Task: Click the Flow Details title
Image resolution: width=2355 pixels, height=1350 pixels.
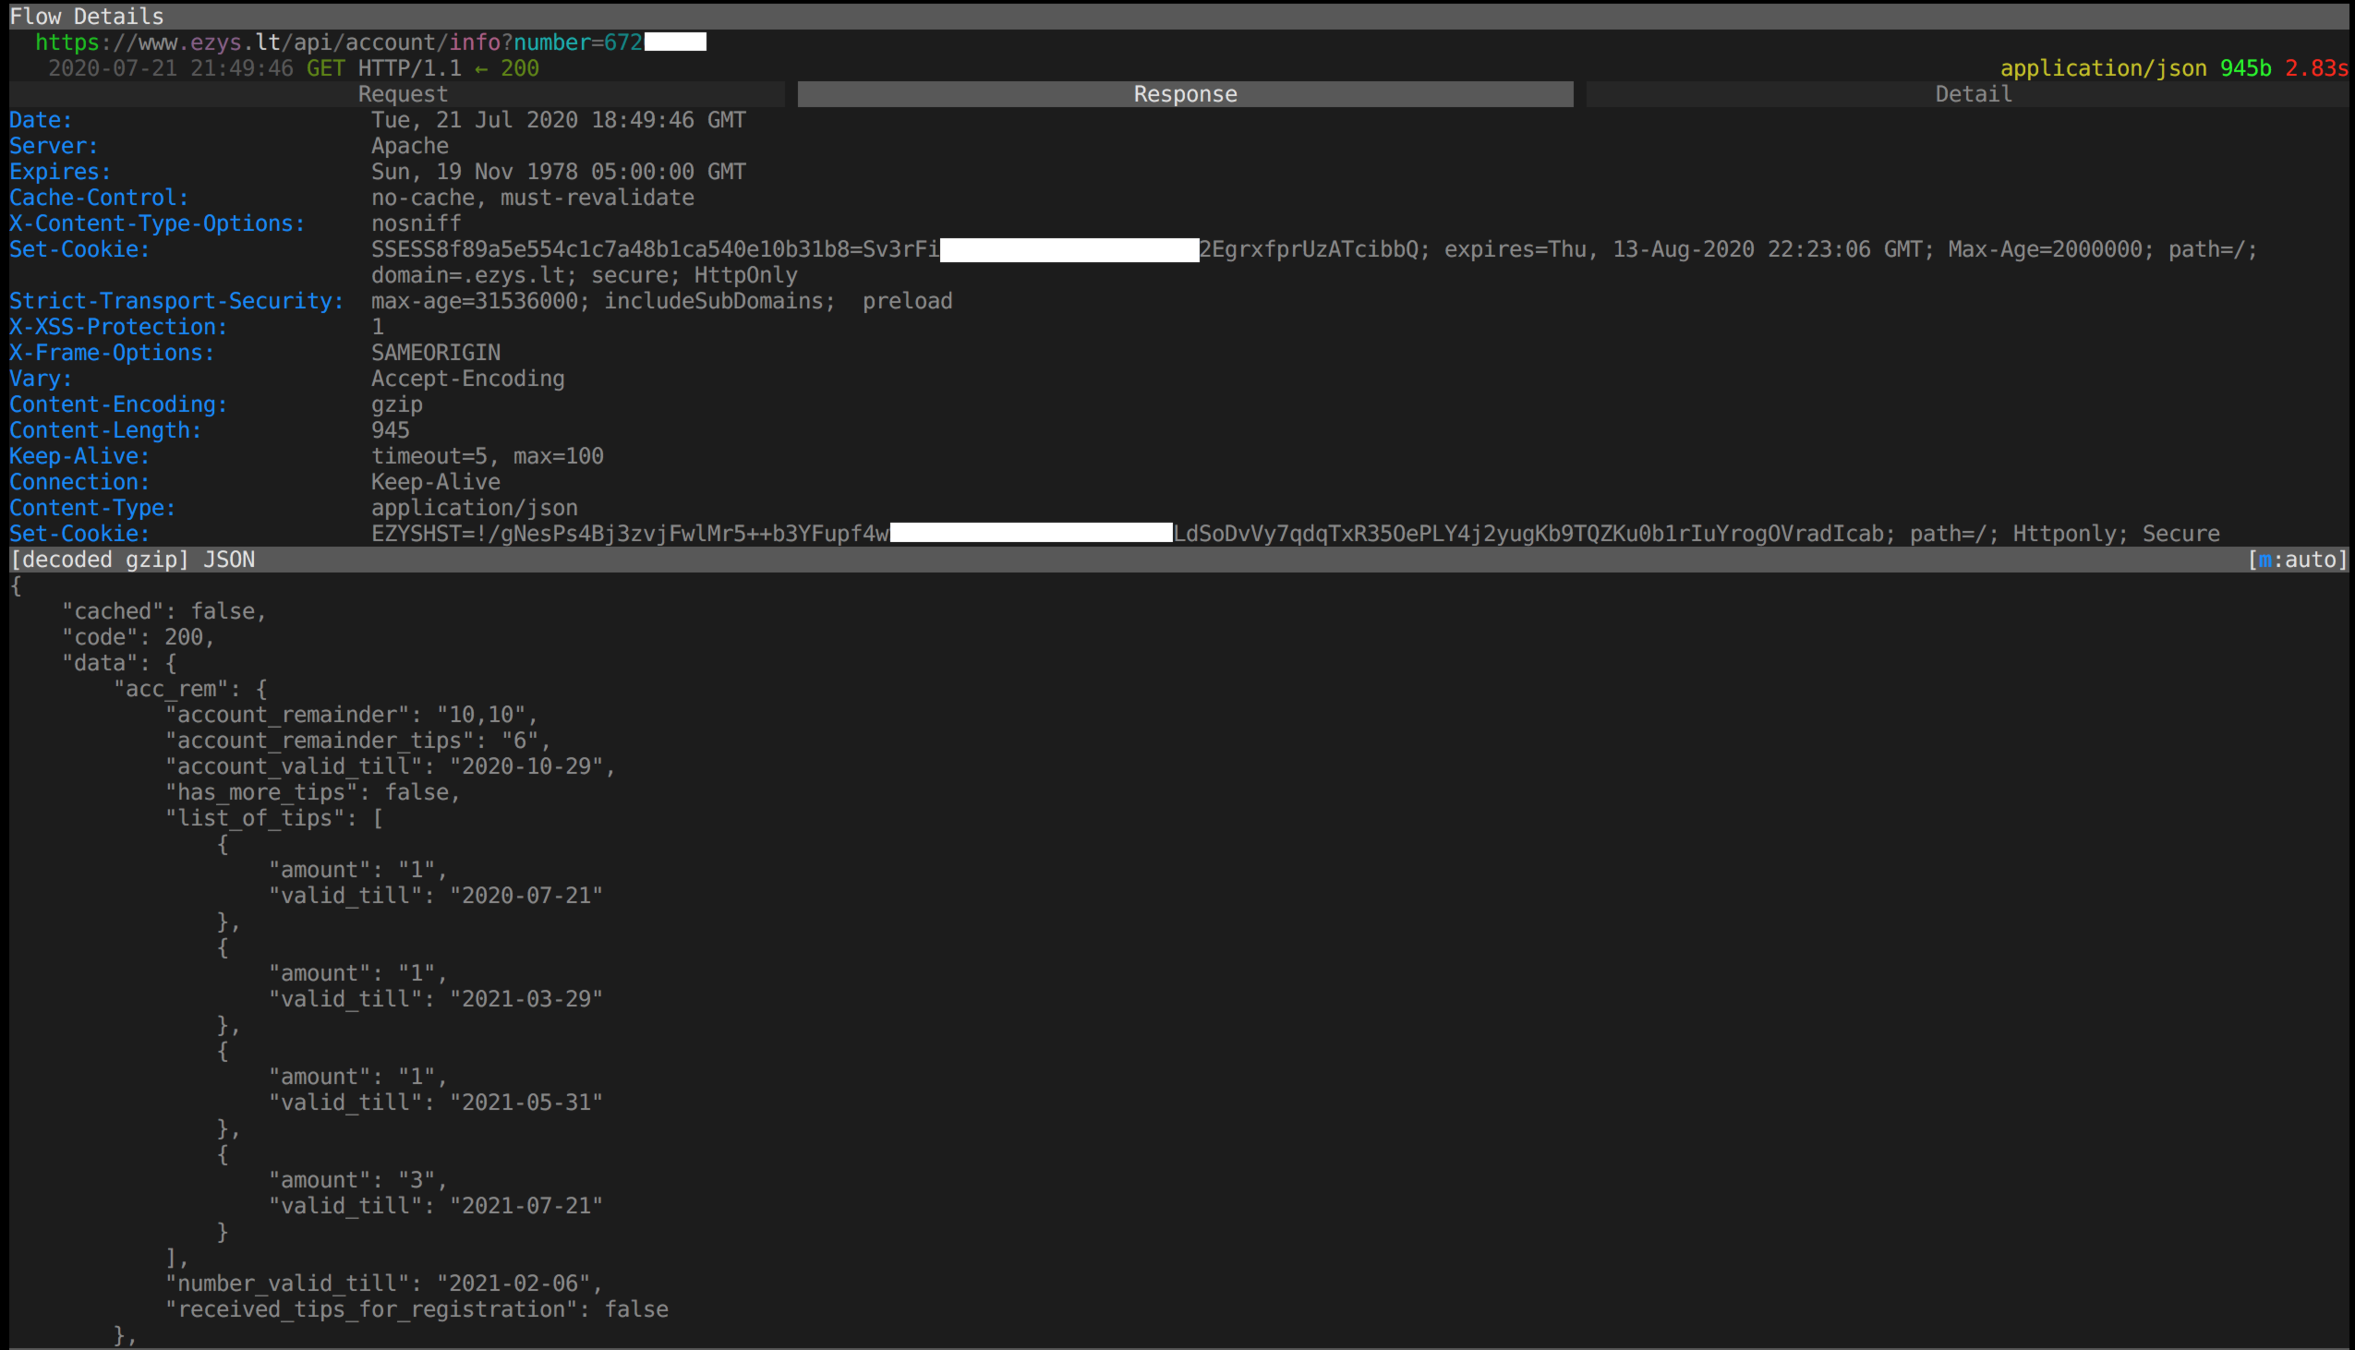Action: pyautogui.click(x=86, y=16)
